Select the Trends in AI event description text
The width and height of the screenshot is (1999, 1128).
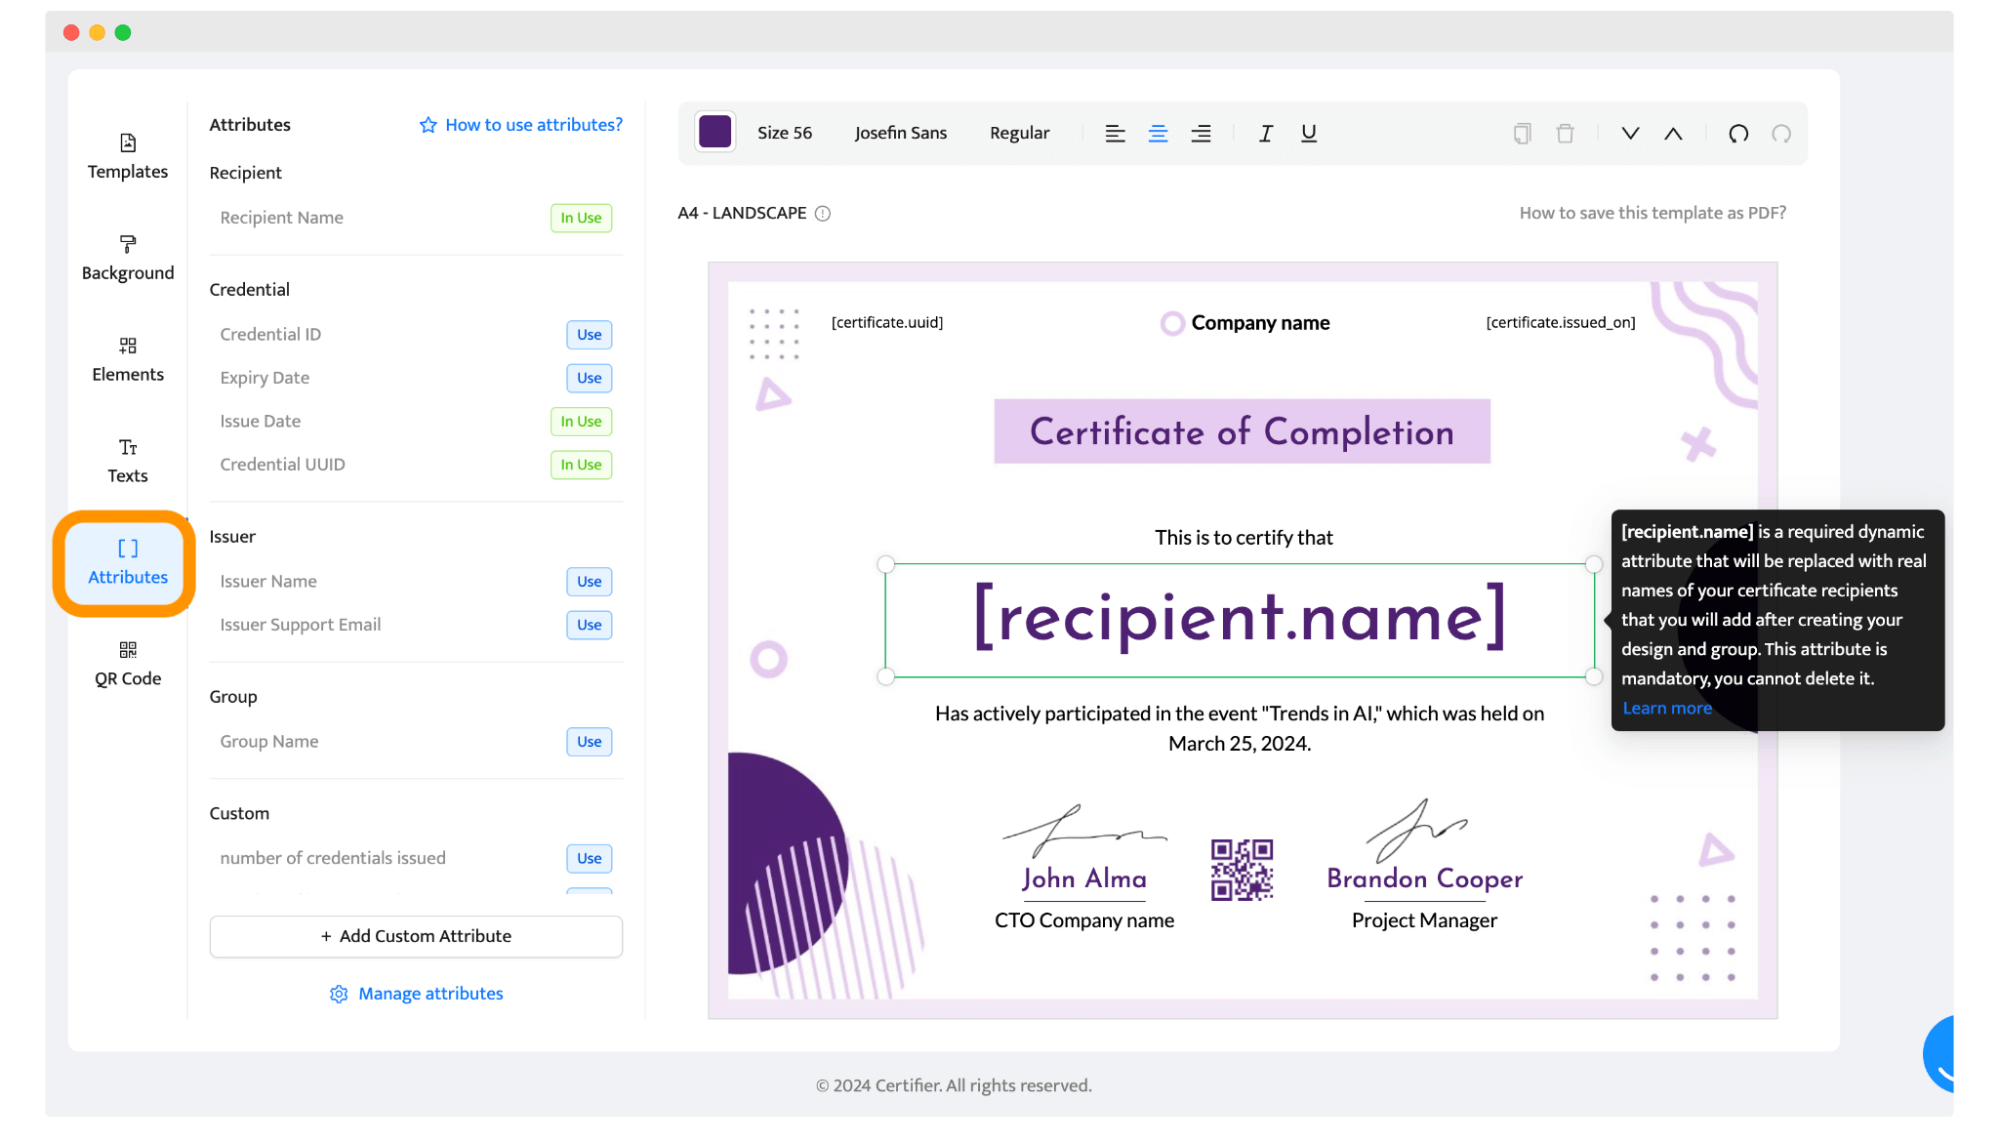(x=1239, y=729)
